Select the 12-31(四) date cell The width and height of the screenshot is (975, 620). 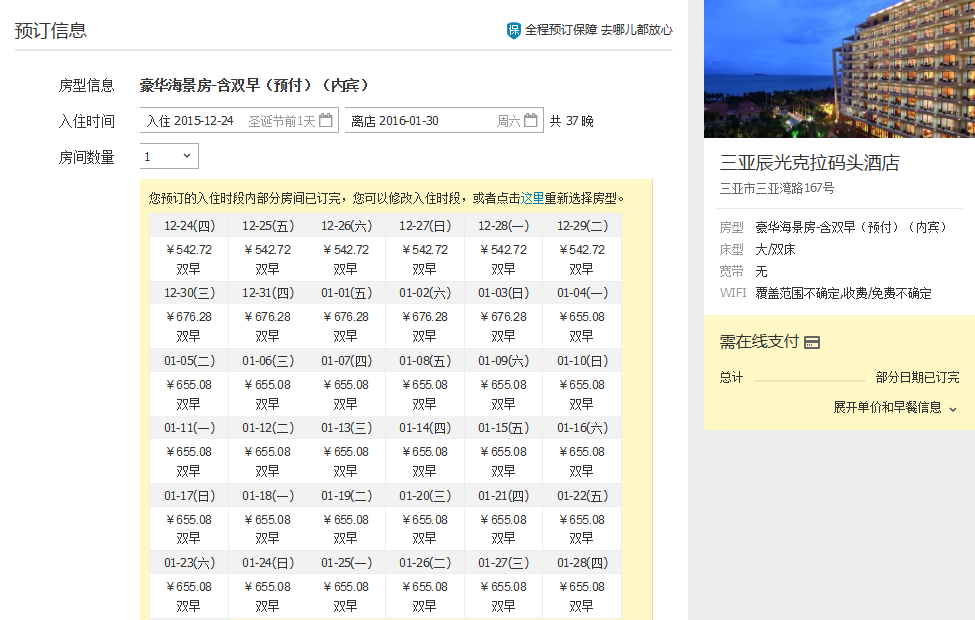click(268, 293)
